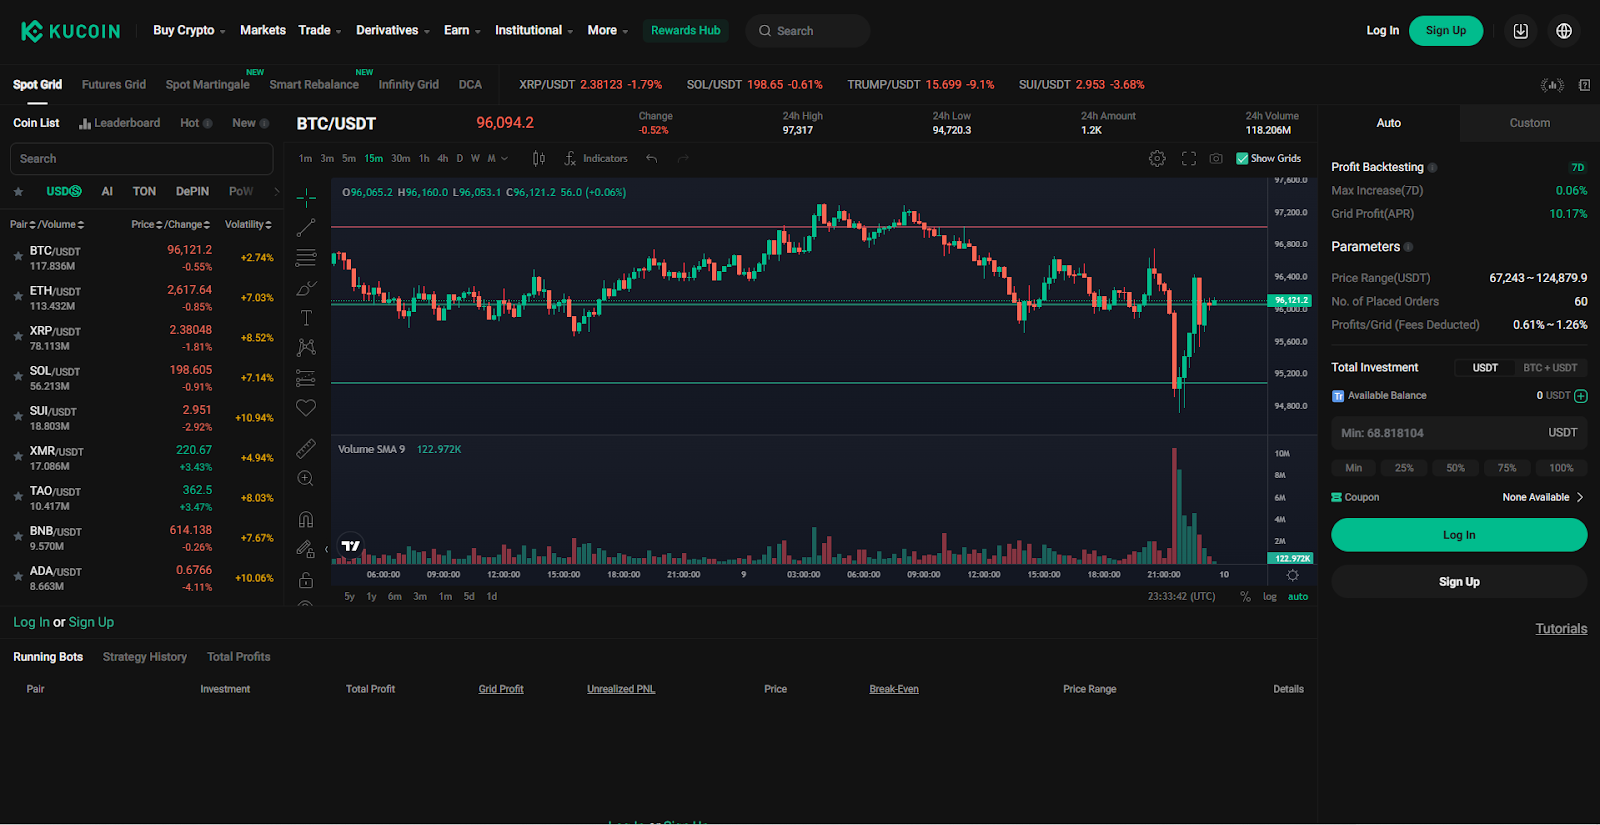
Task: Click the TradingView logo on chart
Action: 350,546
